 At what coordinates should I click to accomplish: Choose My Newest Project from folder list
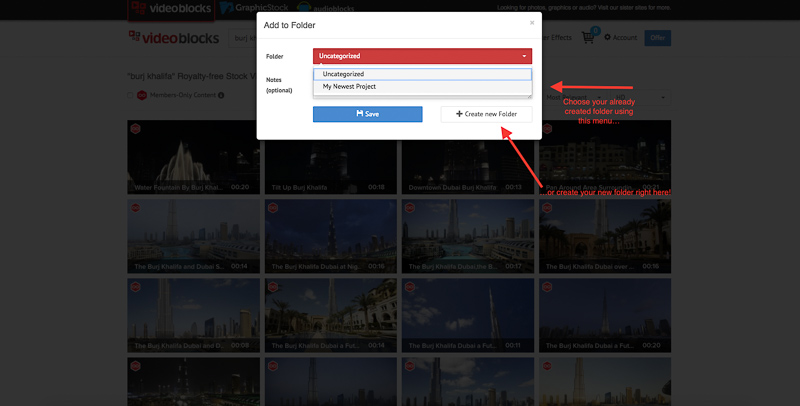tap(422, 87)
